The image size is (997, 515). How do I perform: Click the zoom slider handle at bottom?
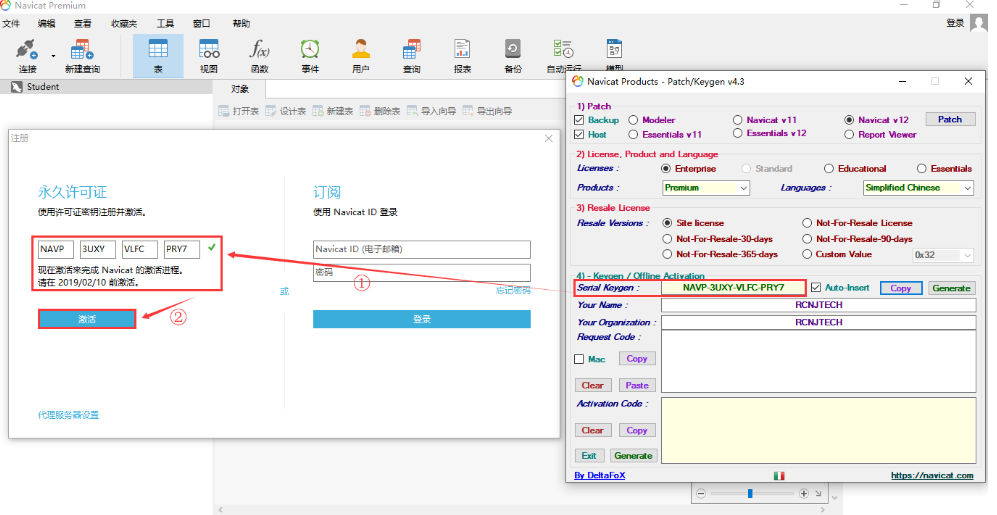click(x=750, y=493)
